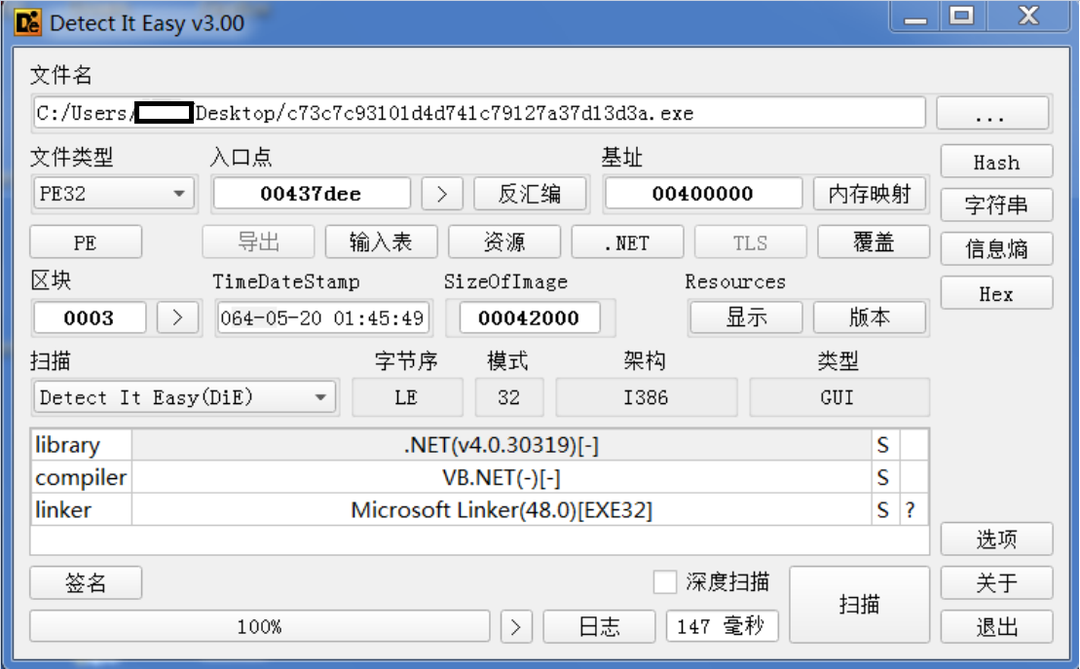Click the S button in library row

(x=885, y=445)
